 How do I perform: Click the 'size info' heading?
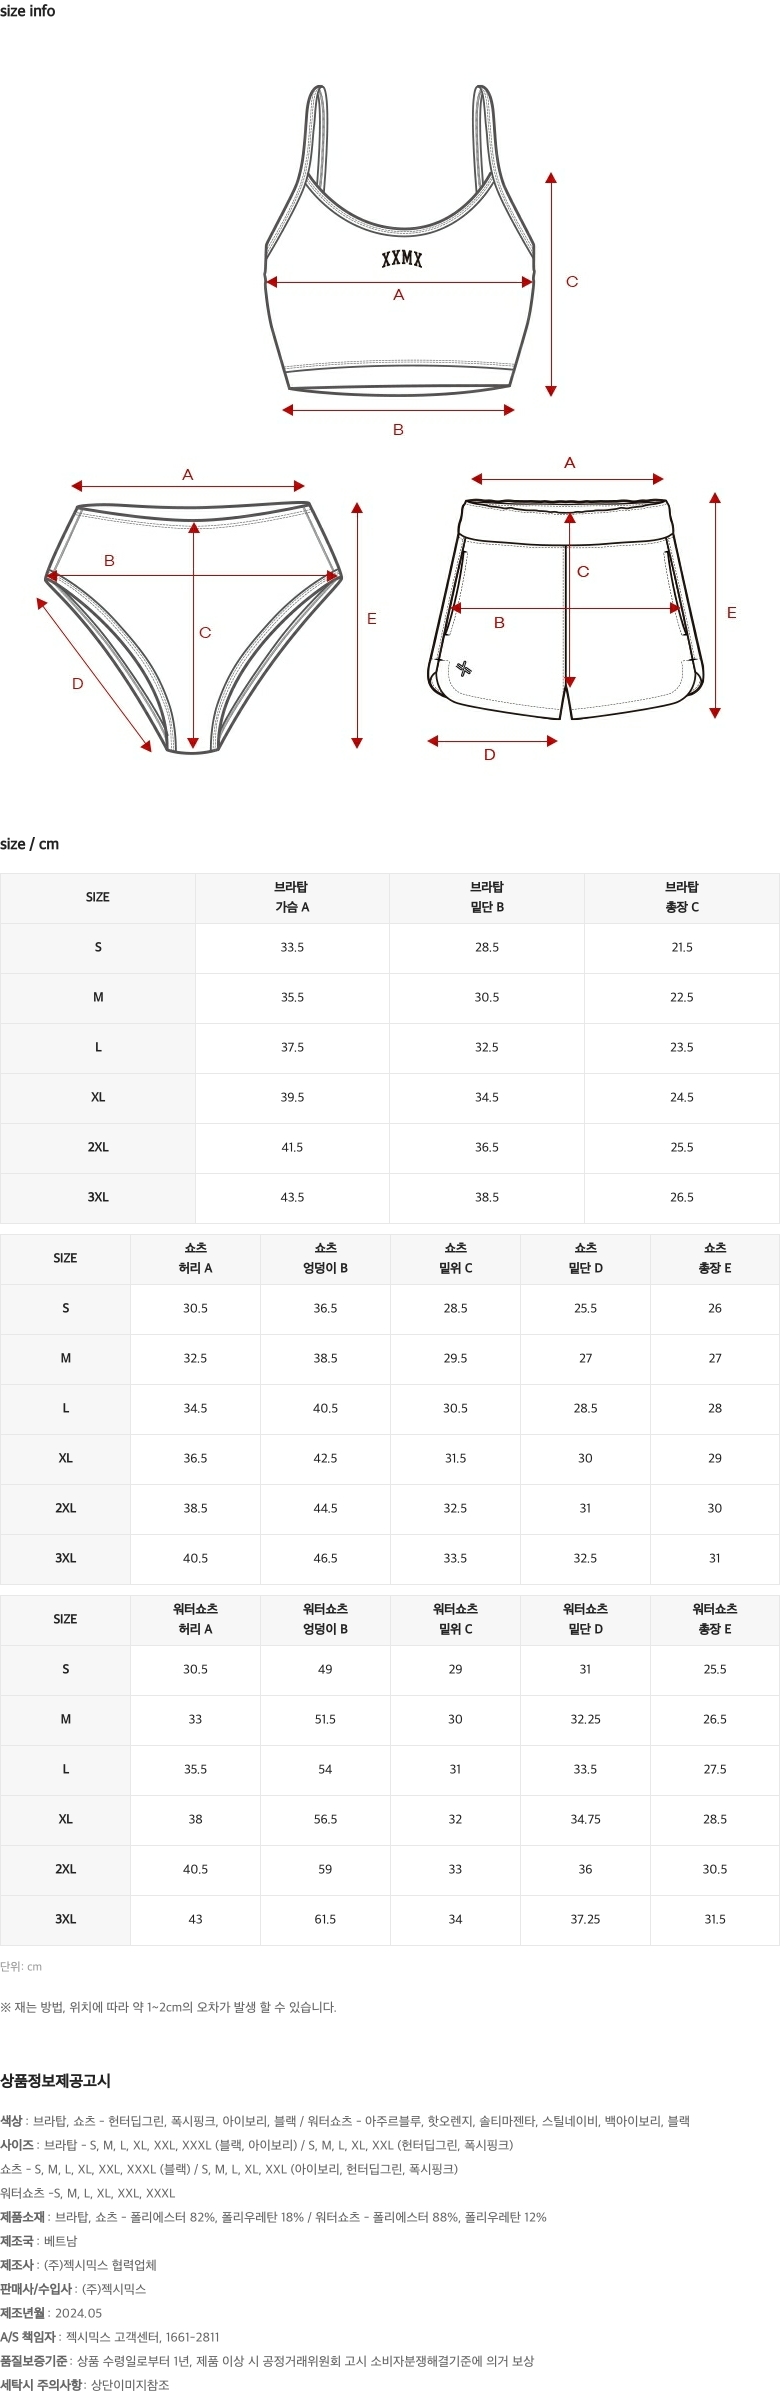click(x=28, y=11)
